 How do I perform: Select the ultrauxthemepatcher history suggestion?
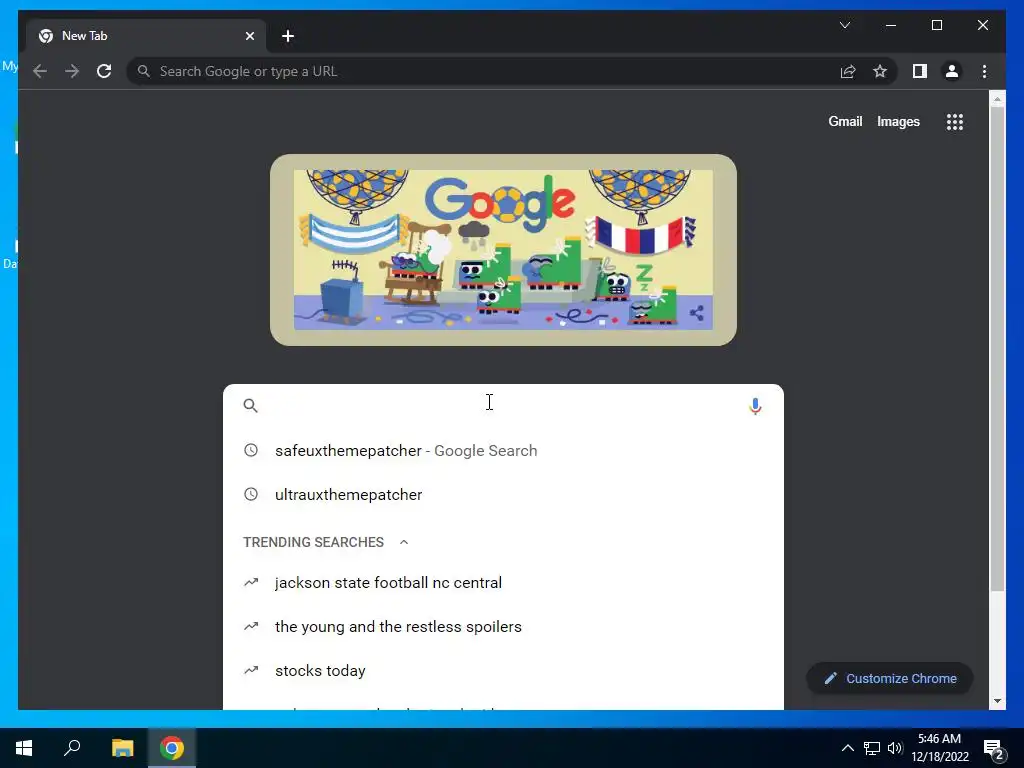point(503,494)
